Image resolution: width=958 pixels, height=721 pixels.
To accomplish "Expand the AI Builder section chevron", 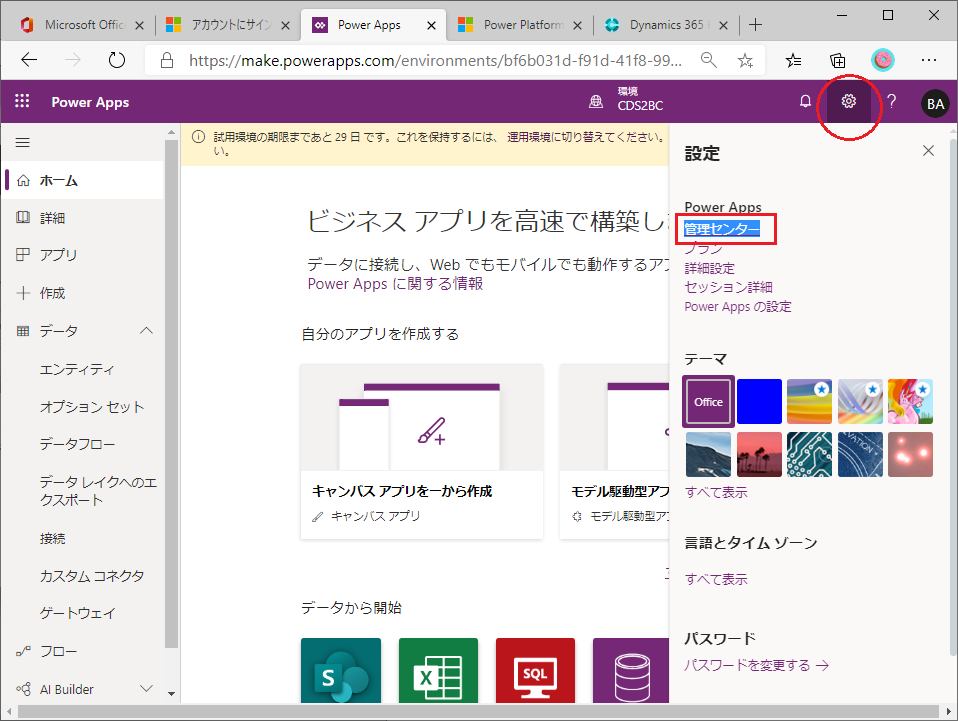I will pos(147,689).
